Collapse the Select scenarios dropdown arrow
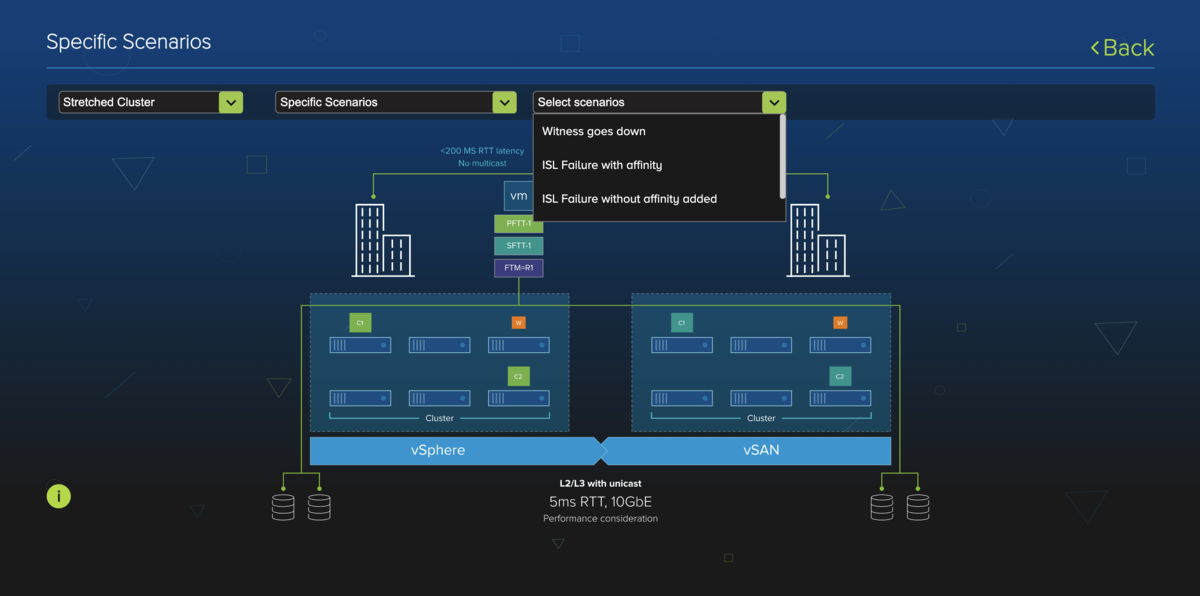 tap(774, 102)
